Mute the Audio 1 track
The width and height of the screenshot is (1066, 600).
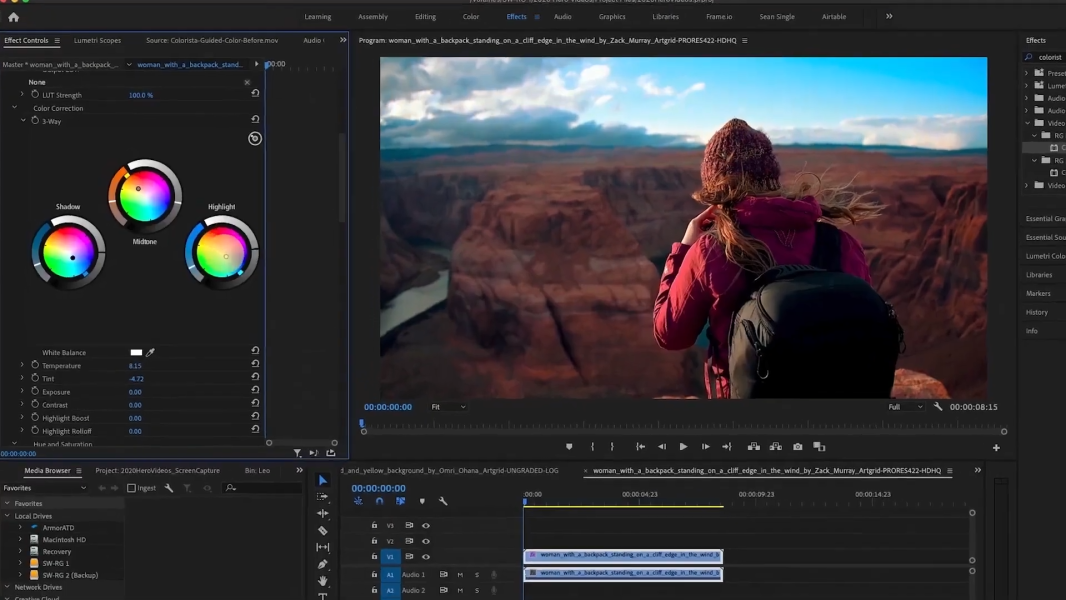click(x=460, y=574)
